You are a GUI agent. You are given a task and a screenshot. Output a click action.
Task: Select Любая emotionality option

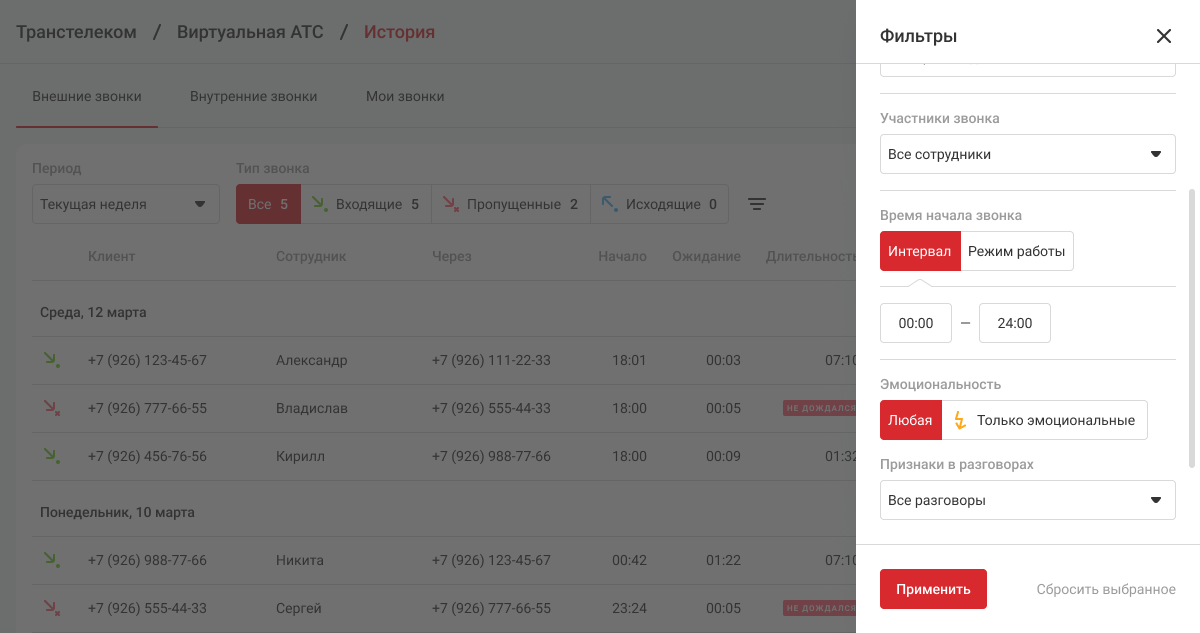[909, 420]
